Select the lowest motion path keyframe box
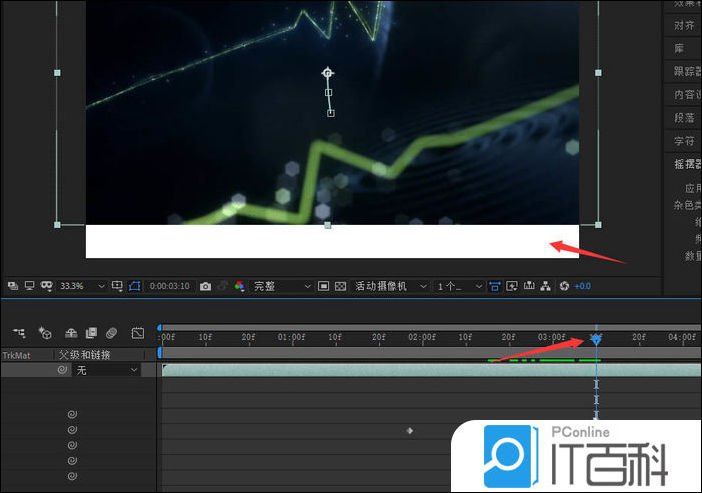Image resolution: width=702 pixels, height=493 pixels. click(x=330, y=113)
